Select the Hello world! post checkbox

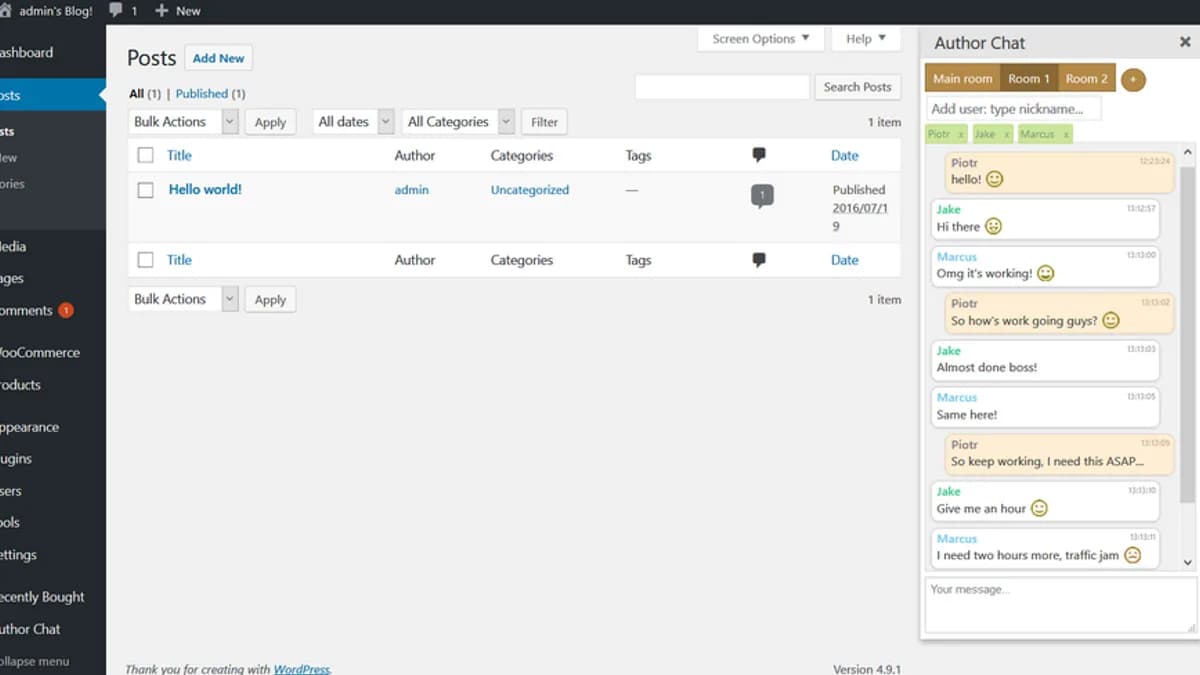pyautogui.click(x=146, y=190)
